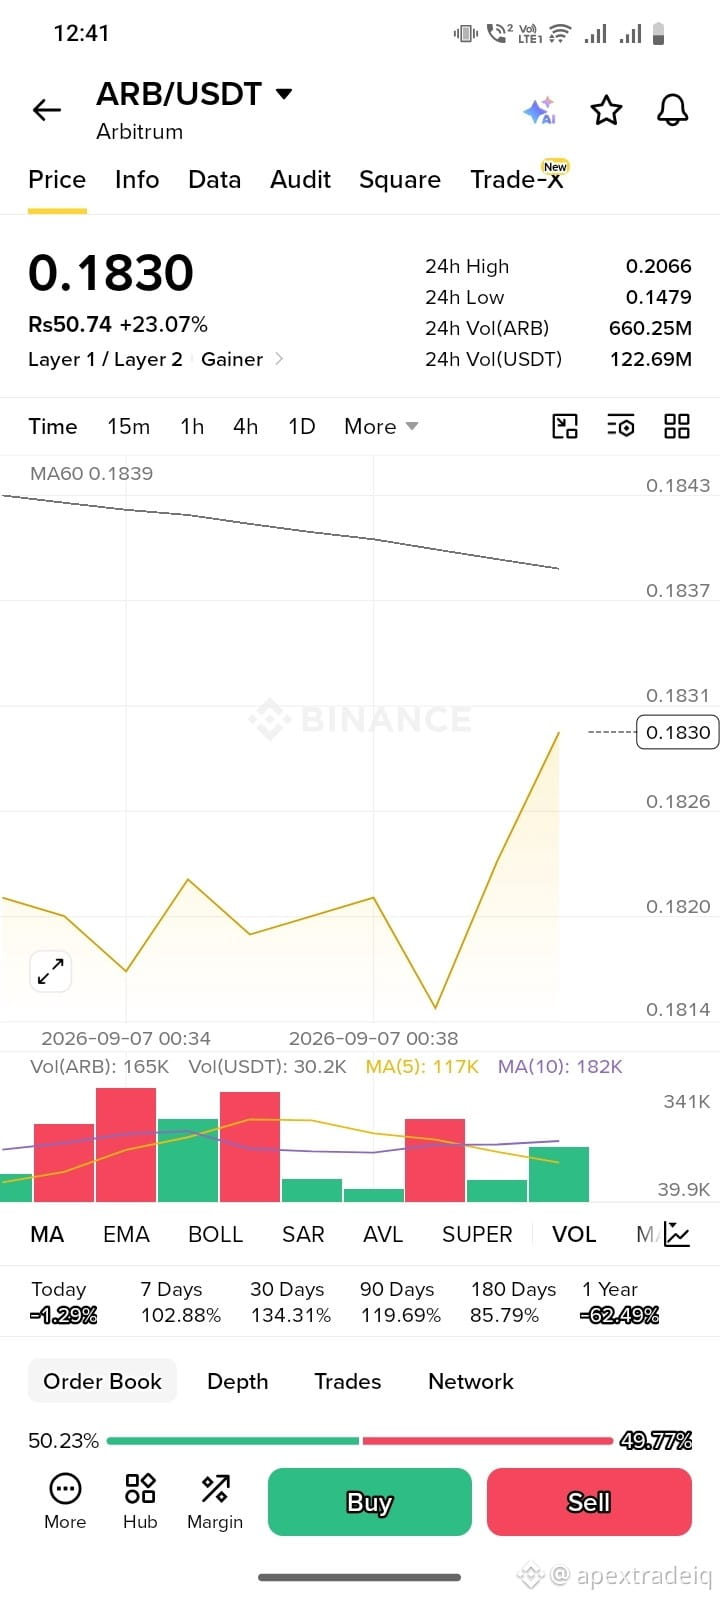
Task: Open the Hub icon
Action: pos(140,1501)
